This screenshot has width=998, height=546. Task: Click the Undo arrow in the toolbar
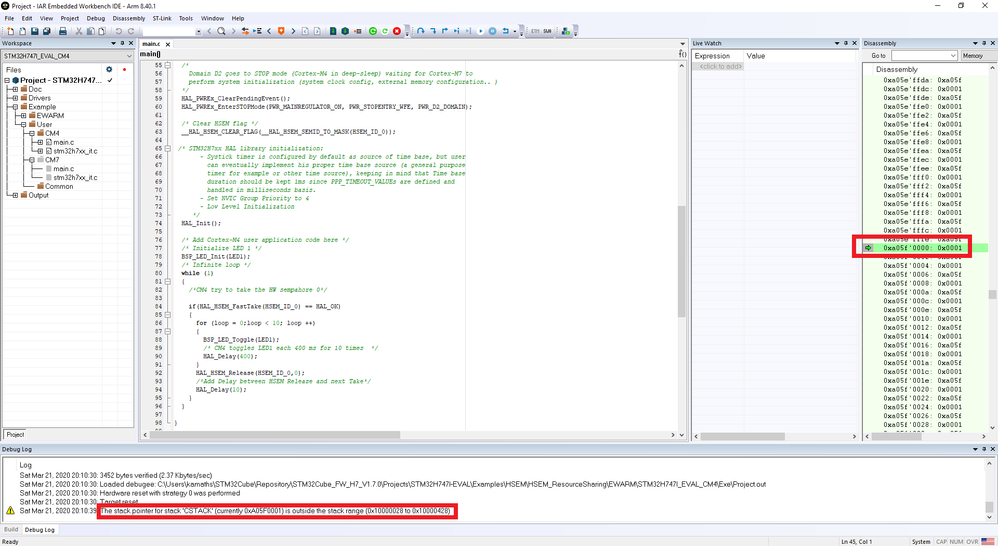click(118, 31)
